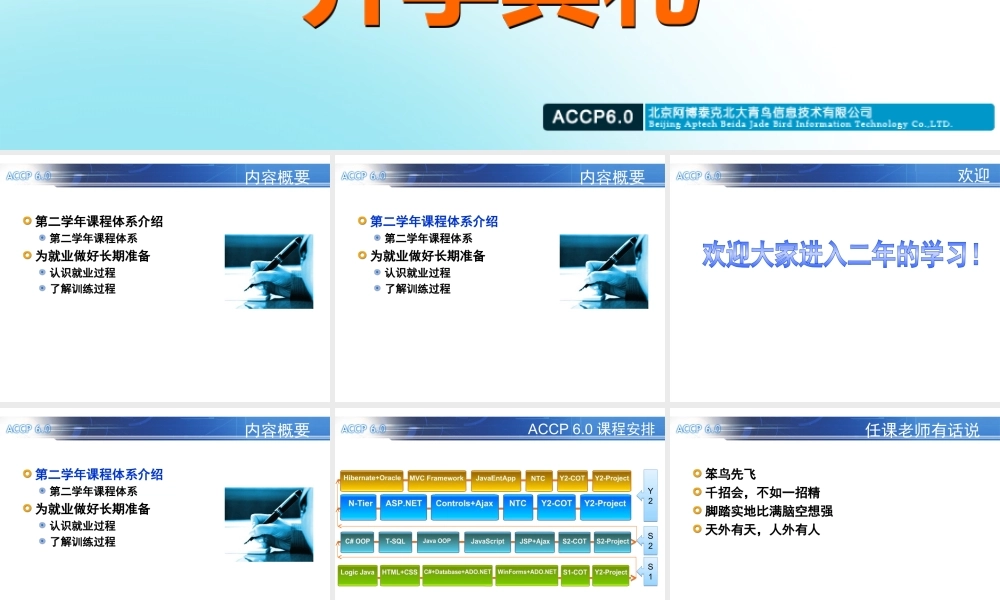1000x600 pixels.
Task: Click the C# OOP module block
Action: click(x=358, y=541)
